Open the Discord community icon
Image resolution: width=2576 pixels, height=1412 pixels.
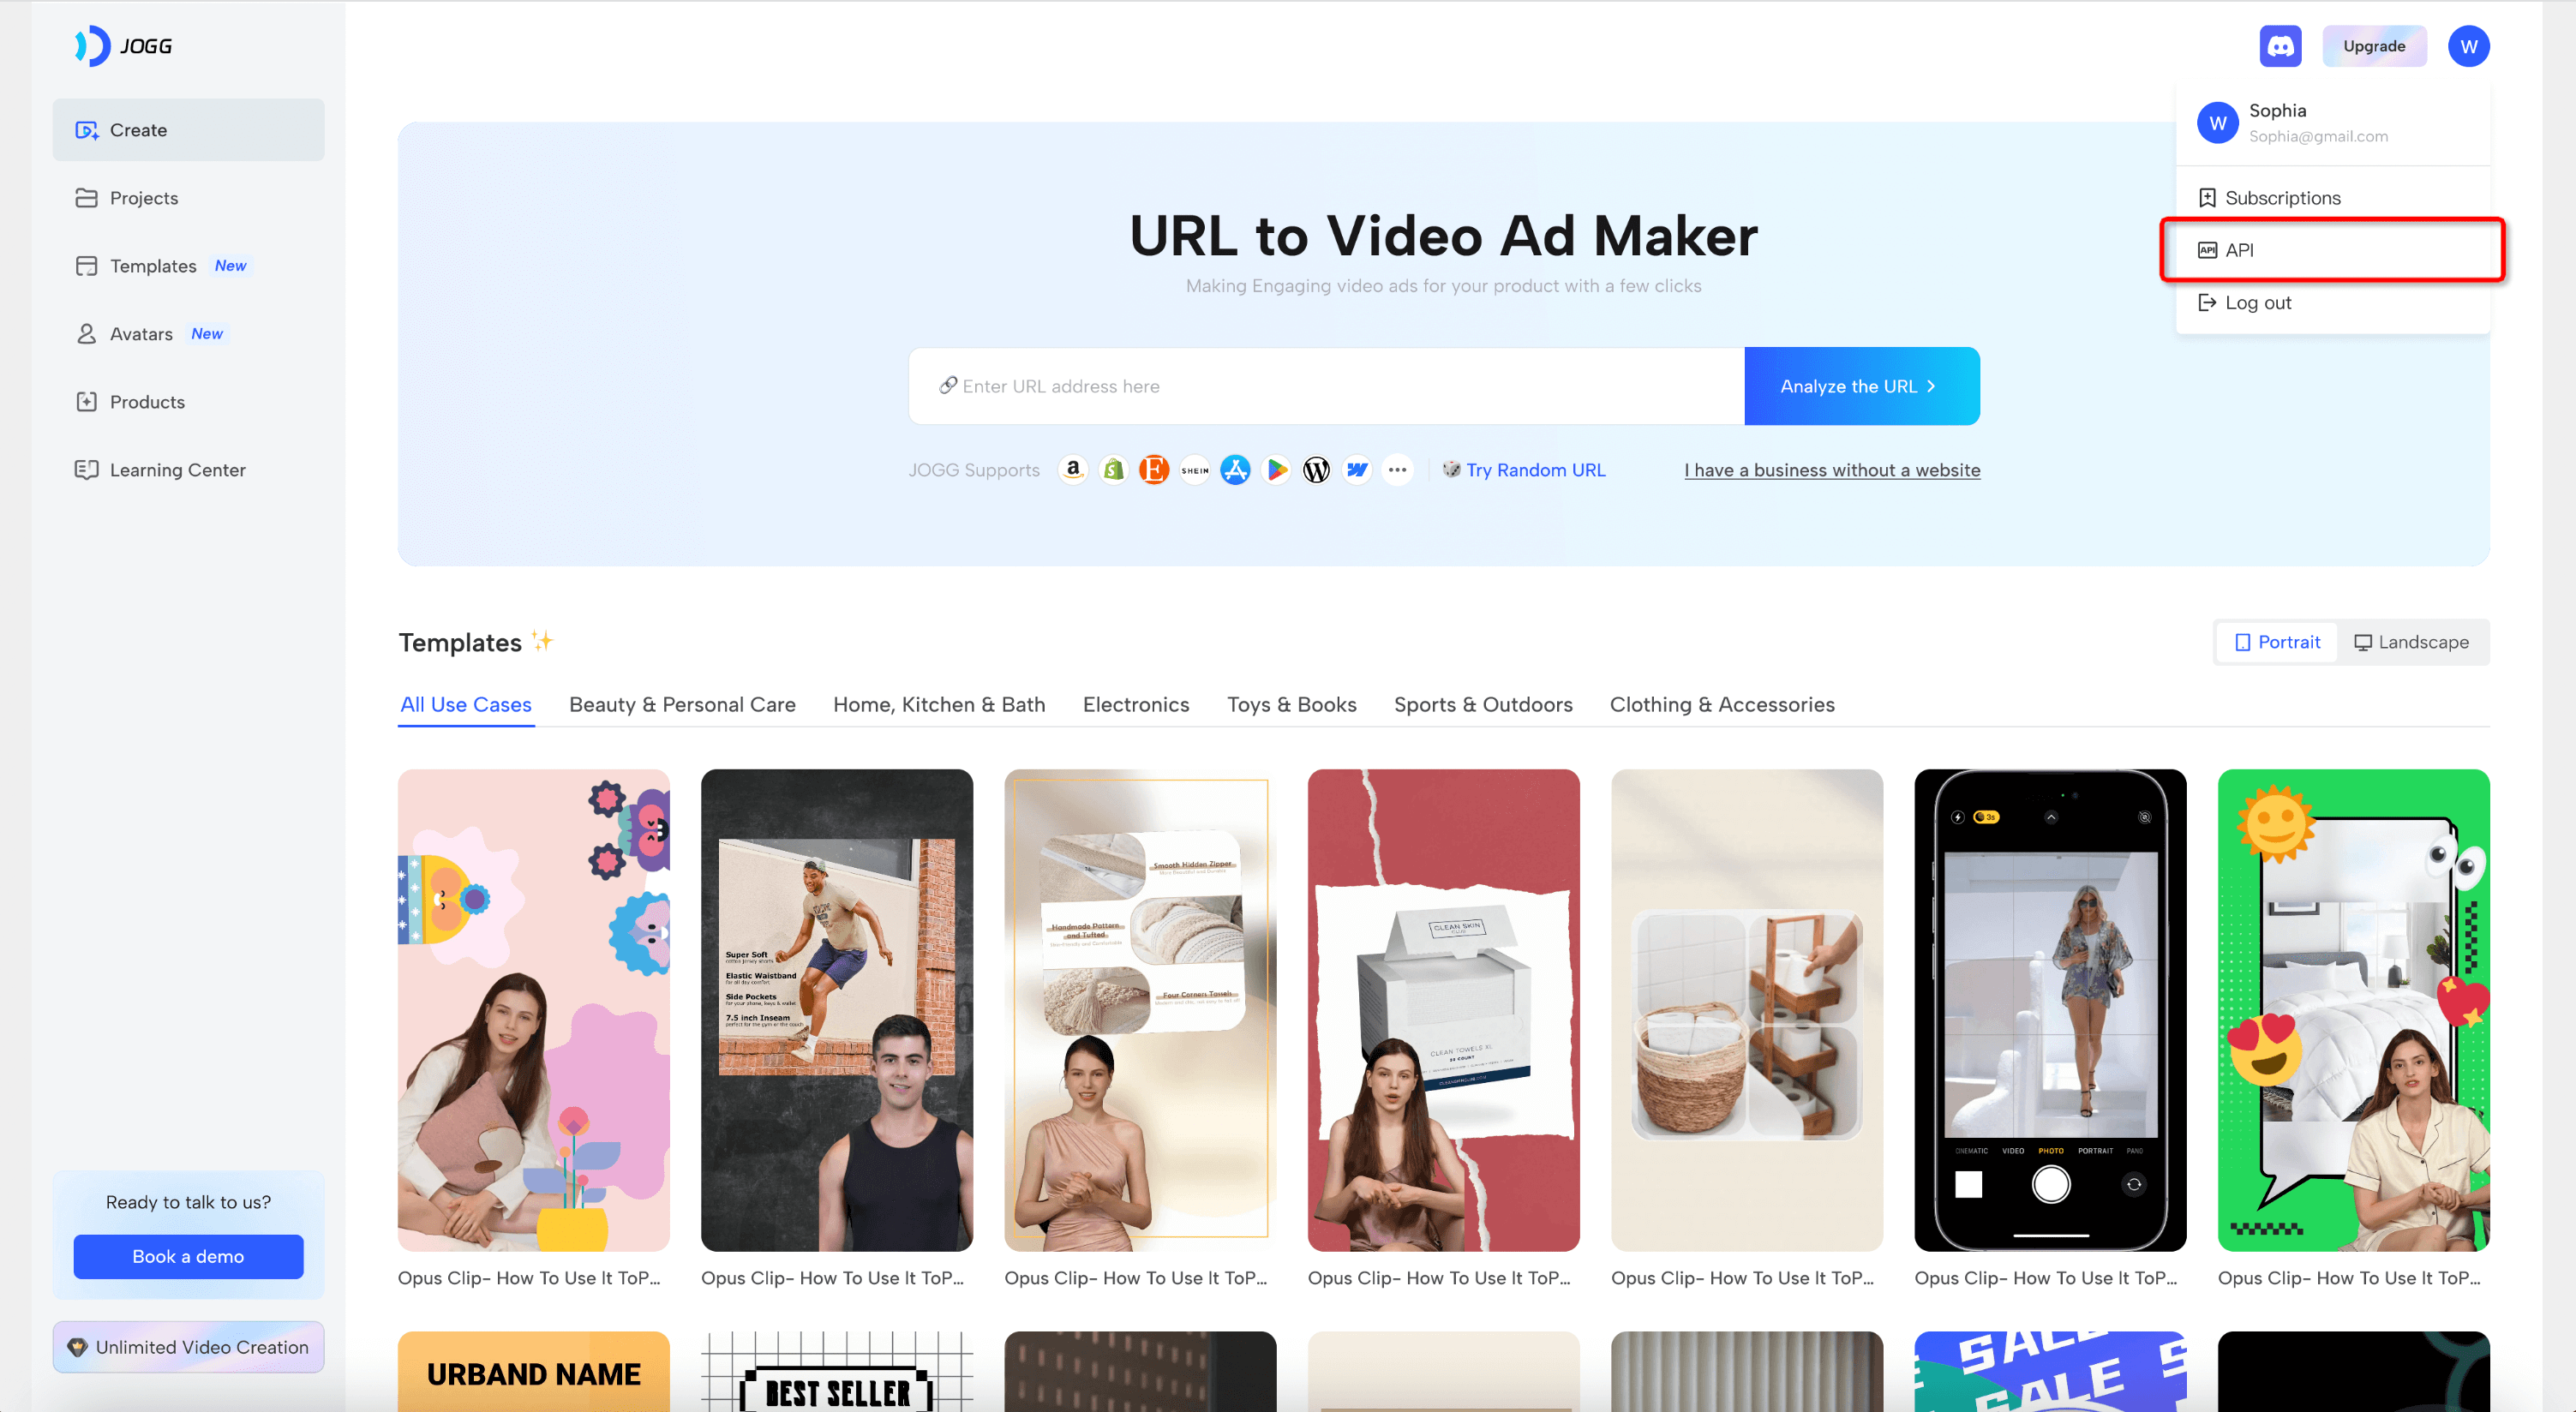(2280, 46)
